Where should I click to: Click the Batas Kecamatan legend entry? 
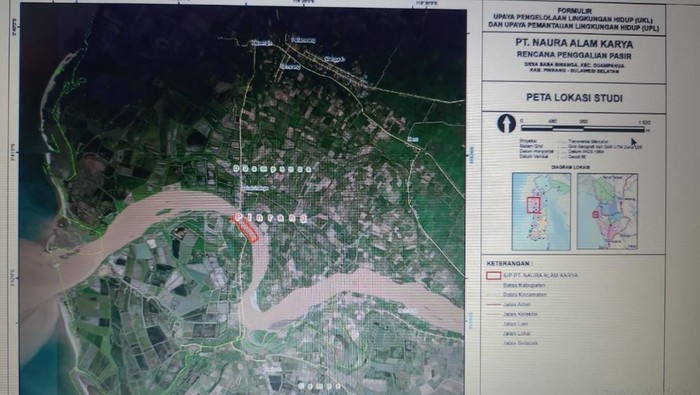[525, 295]
